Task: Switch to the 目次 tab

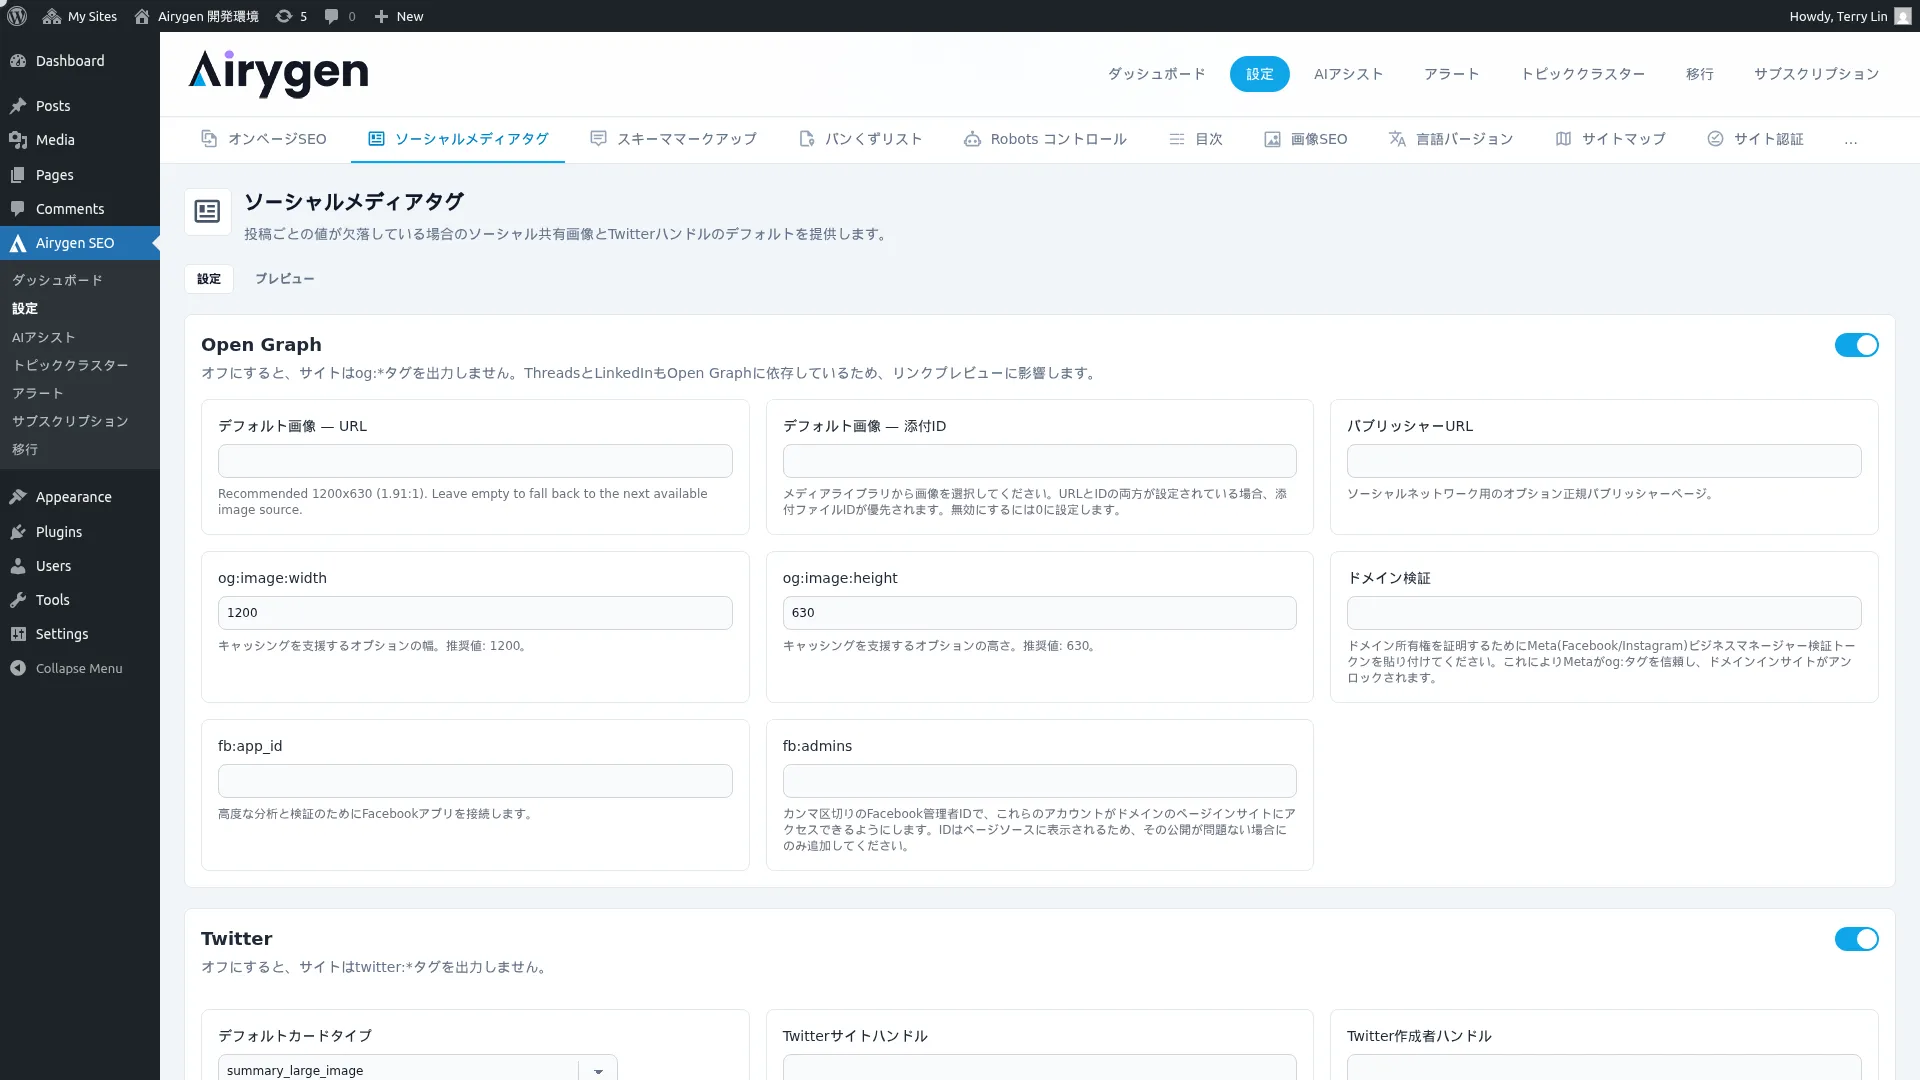Action: (x=1196, y=139)
